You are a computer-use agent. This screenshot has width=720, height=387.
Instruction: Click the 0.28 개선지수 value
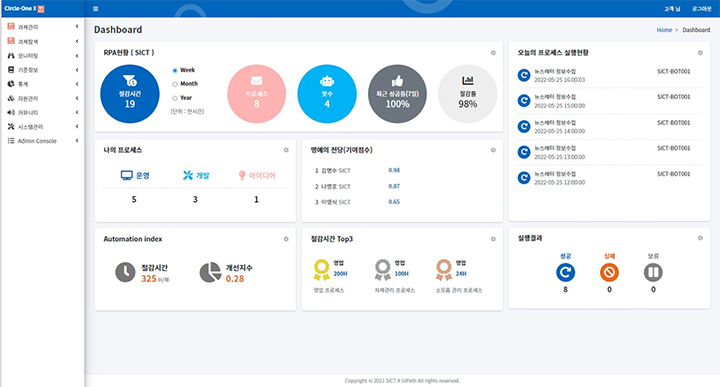coord(235,279)
